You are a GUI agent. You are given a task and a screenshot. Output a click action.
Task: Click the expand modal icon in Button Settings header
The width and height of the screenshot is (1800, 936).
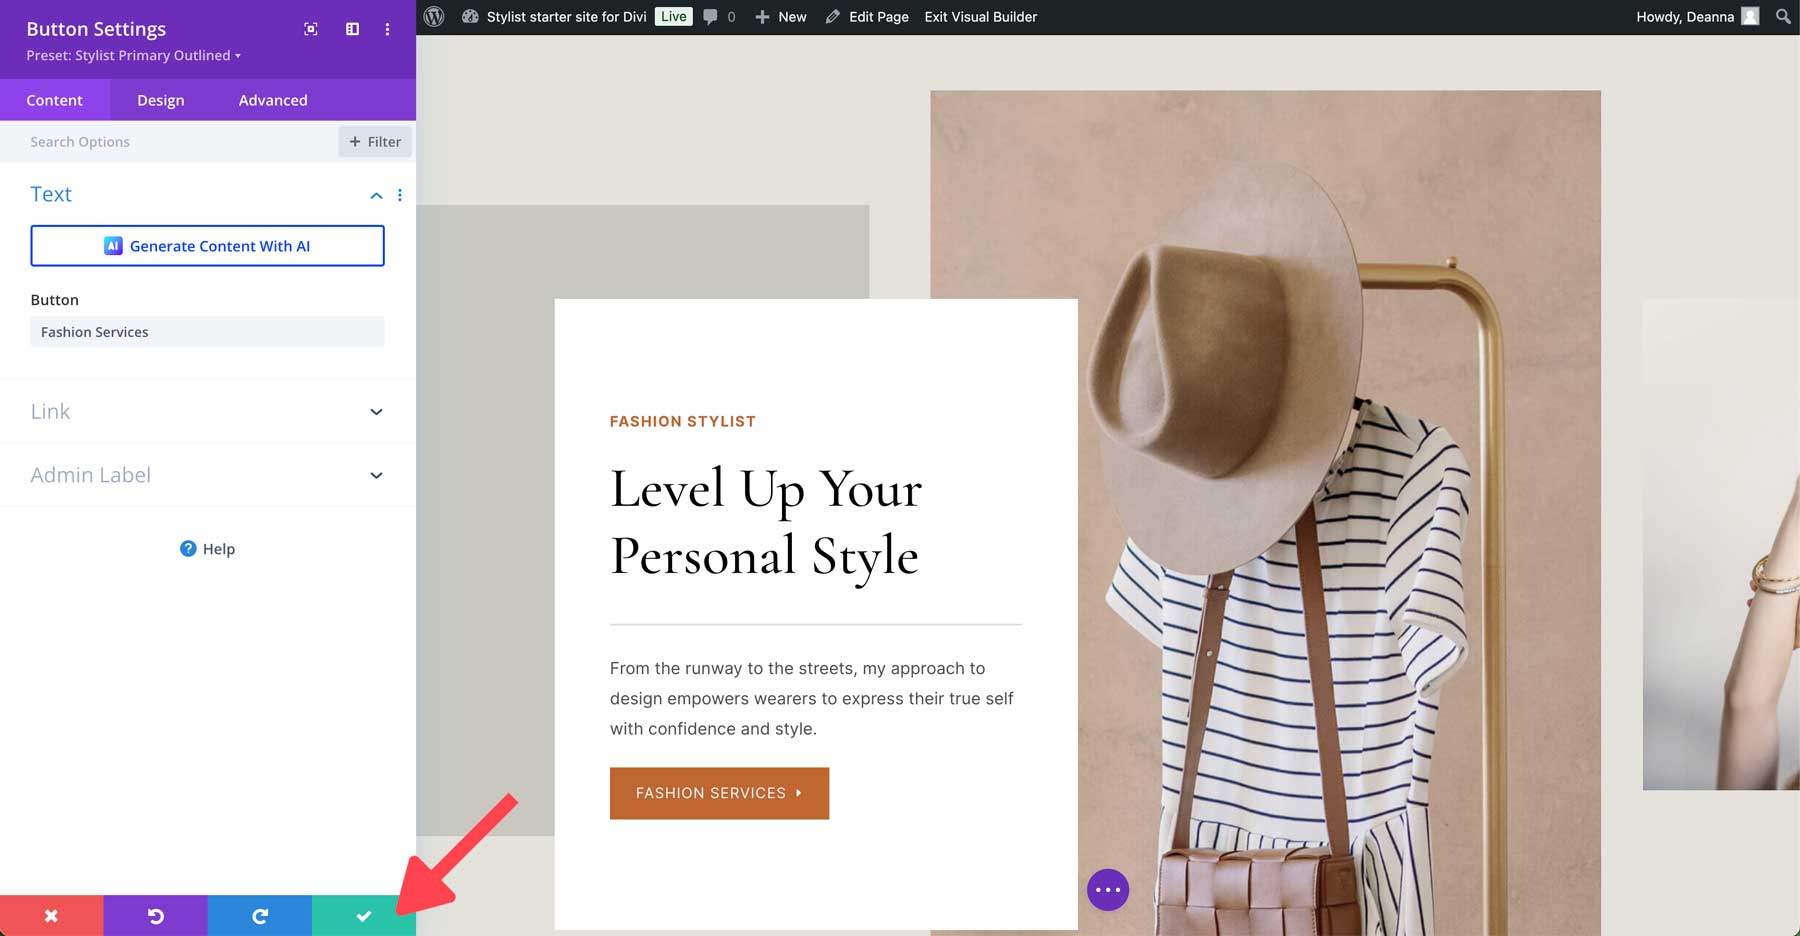pos(310,29)
